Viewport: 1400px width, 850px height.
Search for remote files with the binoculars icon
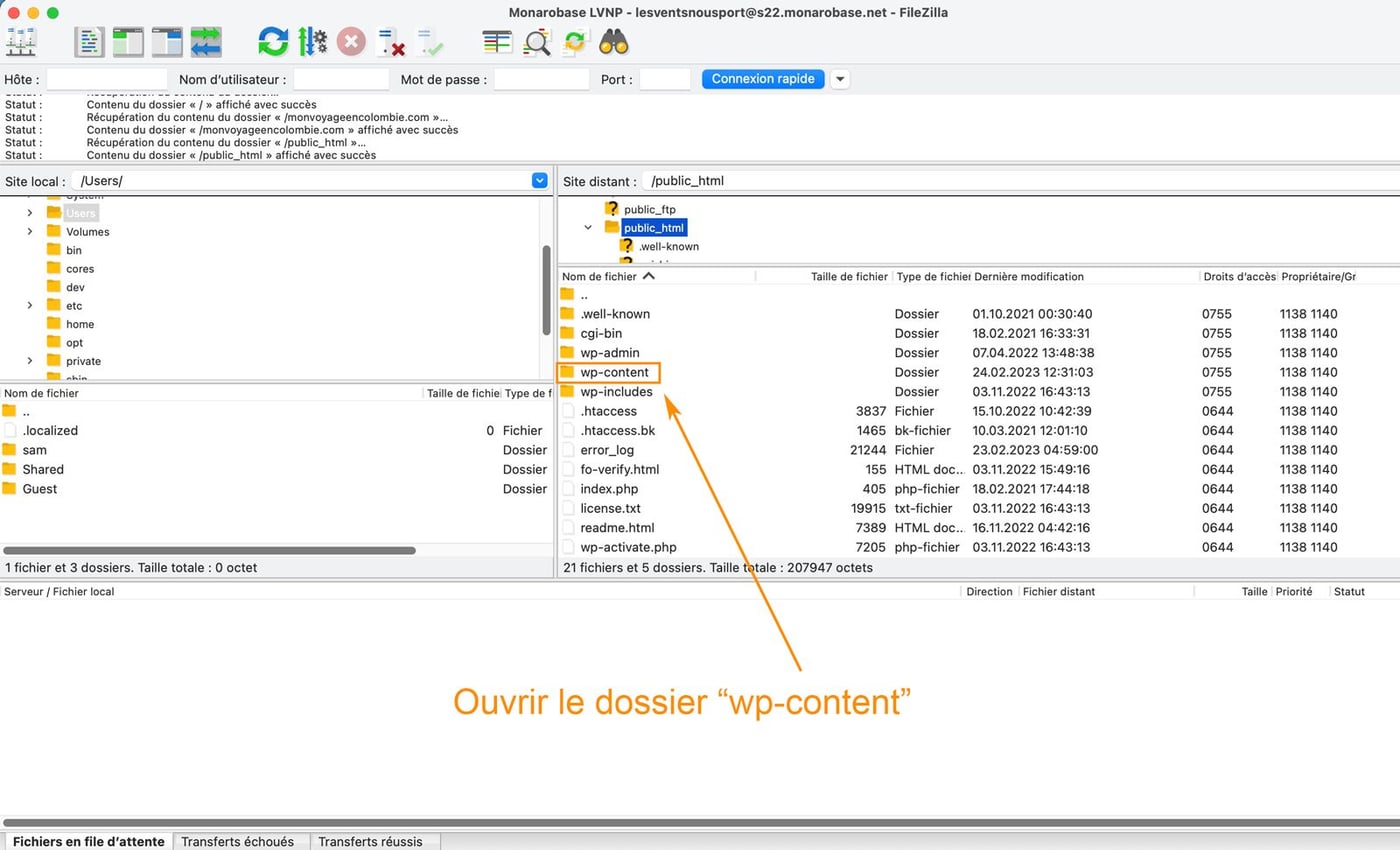[x=614, y=41]
